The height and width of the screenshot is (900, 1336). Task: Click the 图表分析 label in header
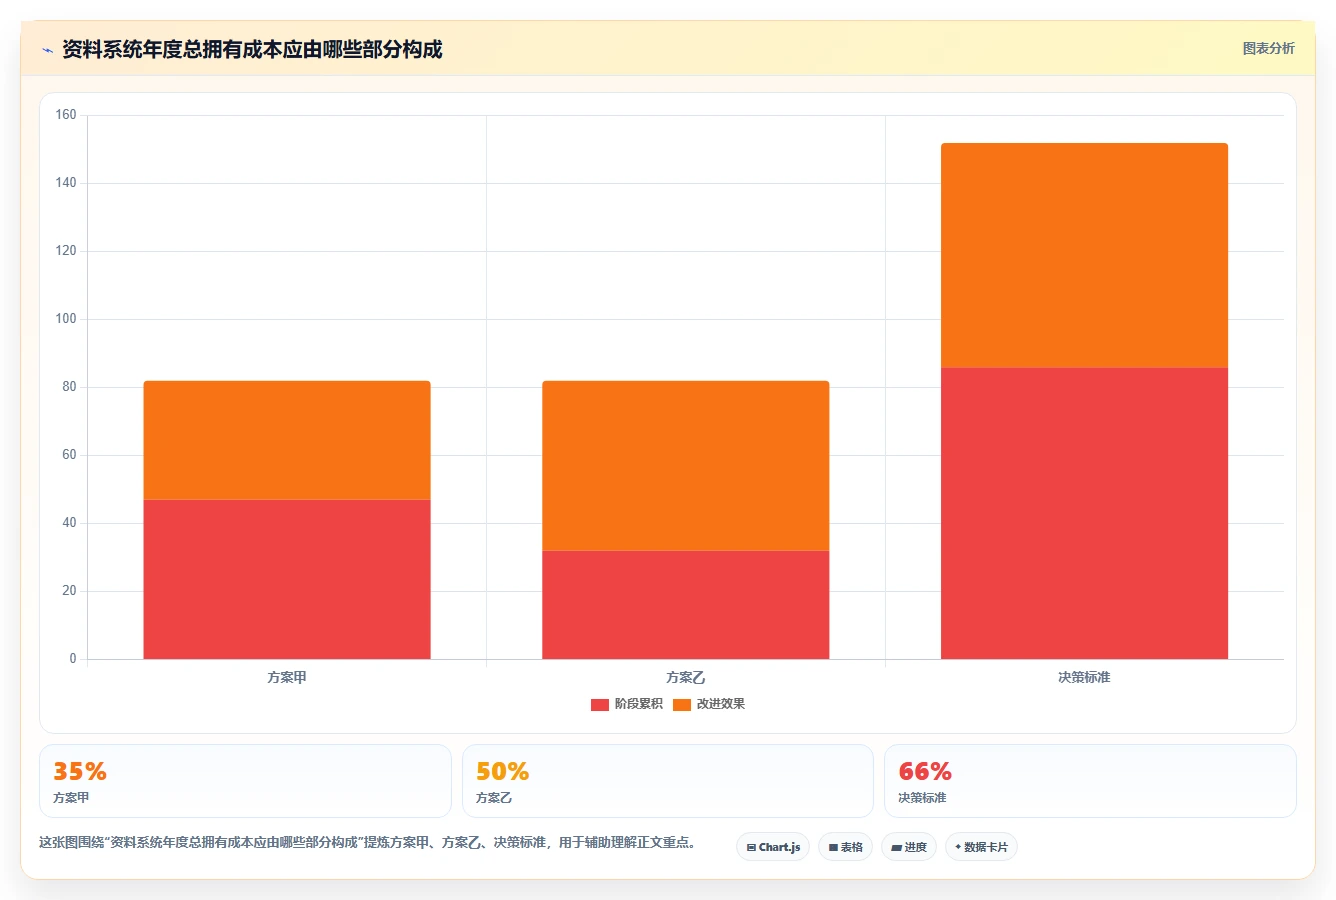(1268, 48)
